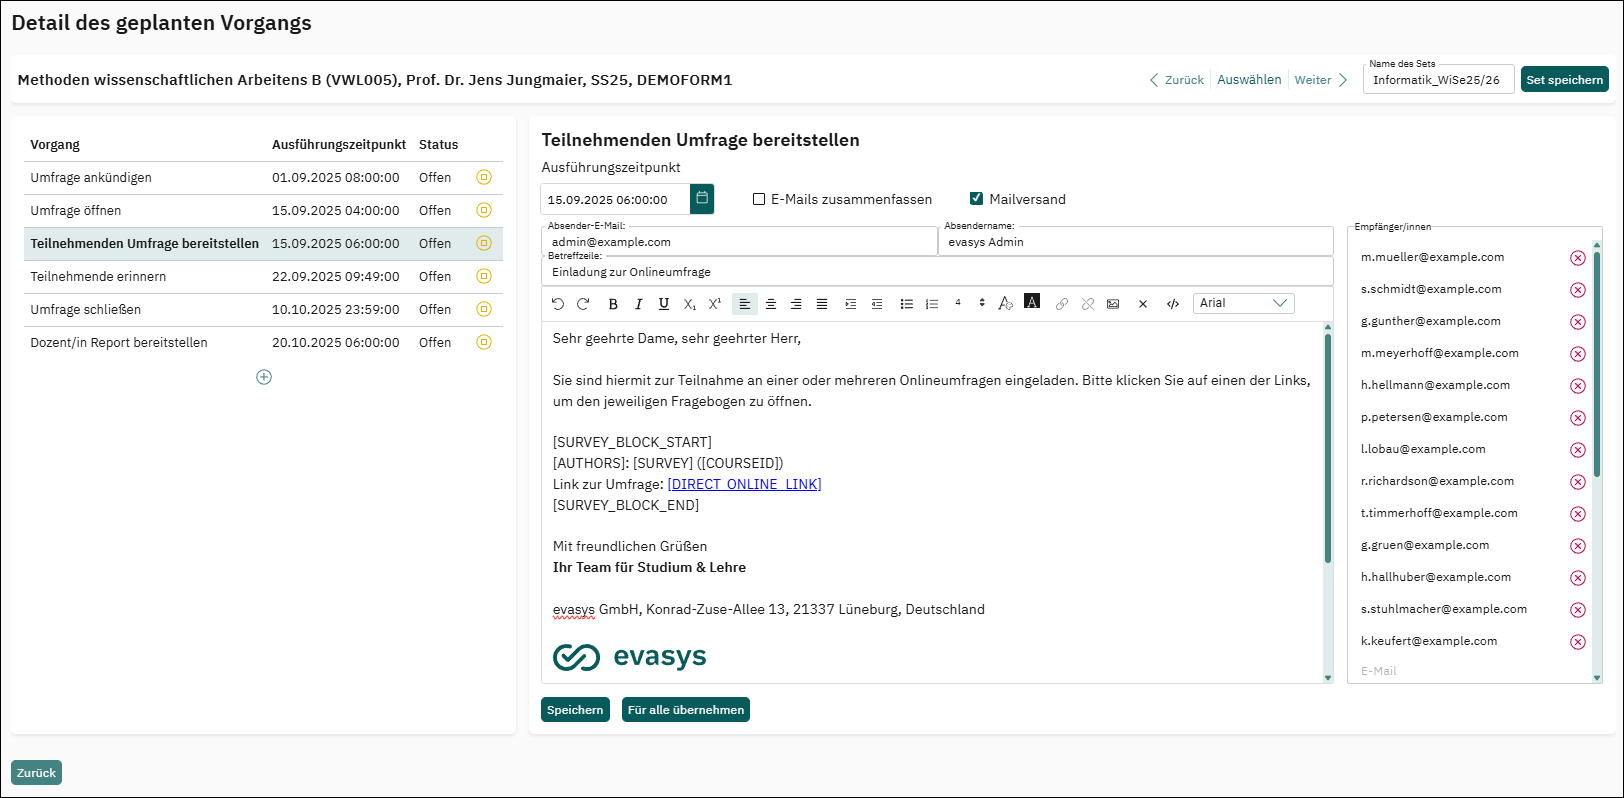This screenshot has width=1624, height=798.
Task: Click the Für alle übernehmen button
Action: 685,710
